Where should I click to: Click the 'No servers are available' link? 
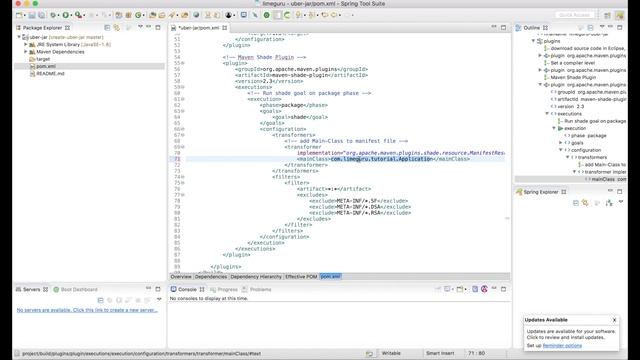point(87,310)
